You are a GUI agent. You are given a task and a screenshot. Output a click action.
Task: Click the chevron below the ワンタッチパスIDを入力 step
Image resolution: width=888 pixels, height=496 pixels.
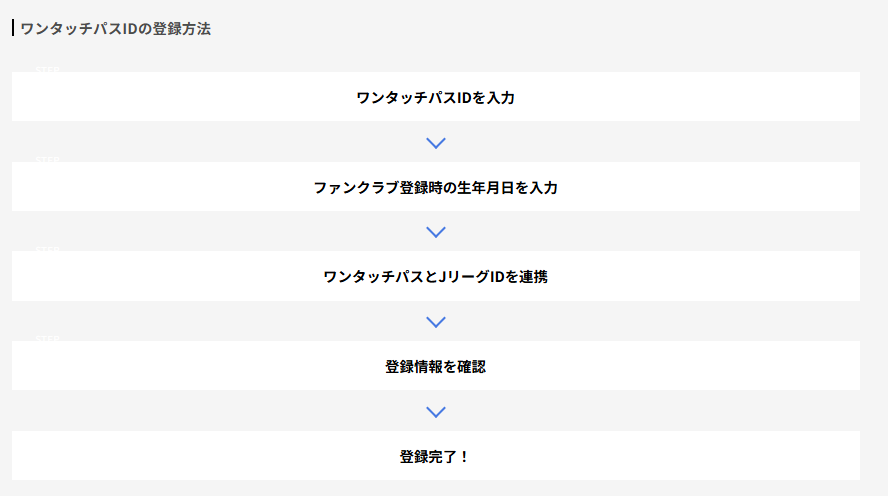coord(435,143)
